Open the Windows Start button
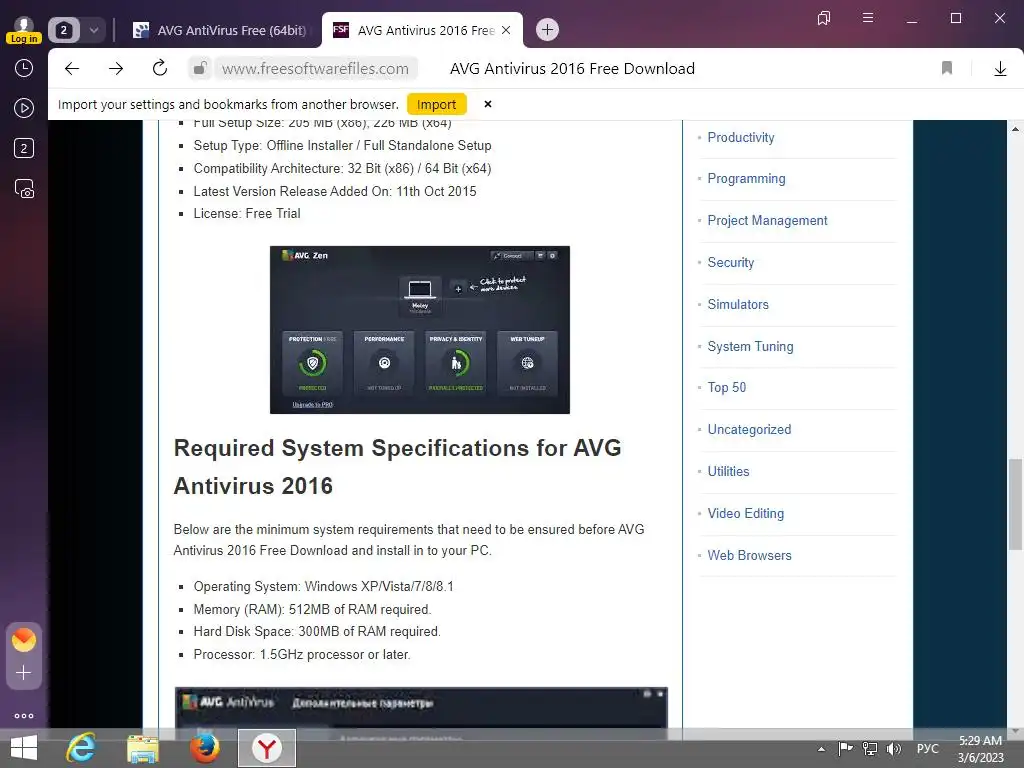 pyautogui.click(x=24, y=748)
